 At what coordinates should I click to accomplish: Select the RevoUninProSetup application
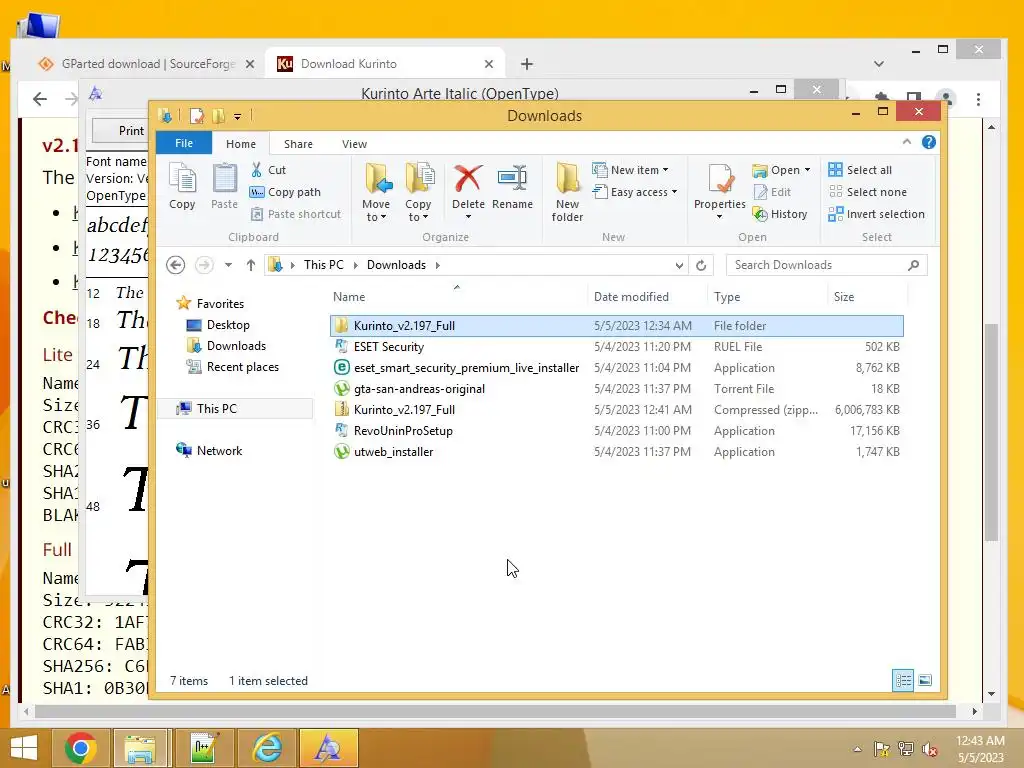point(616,430)
